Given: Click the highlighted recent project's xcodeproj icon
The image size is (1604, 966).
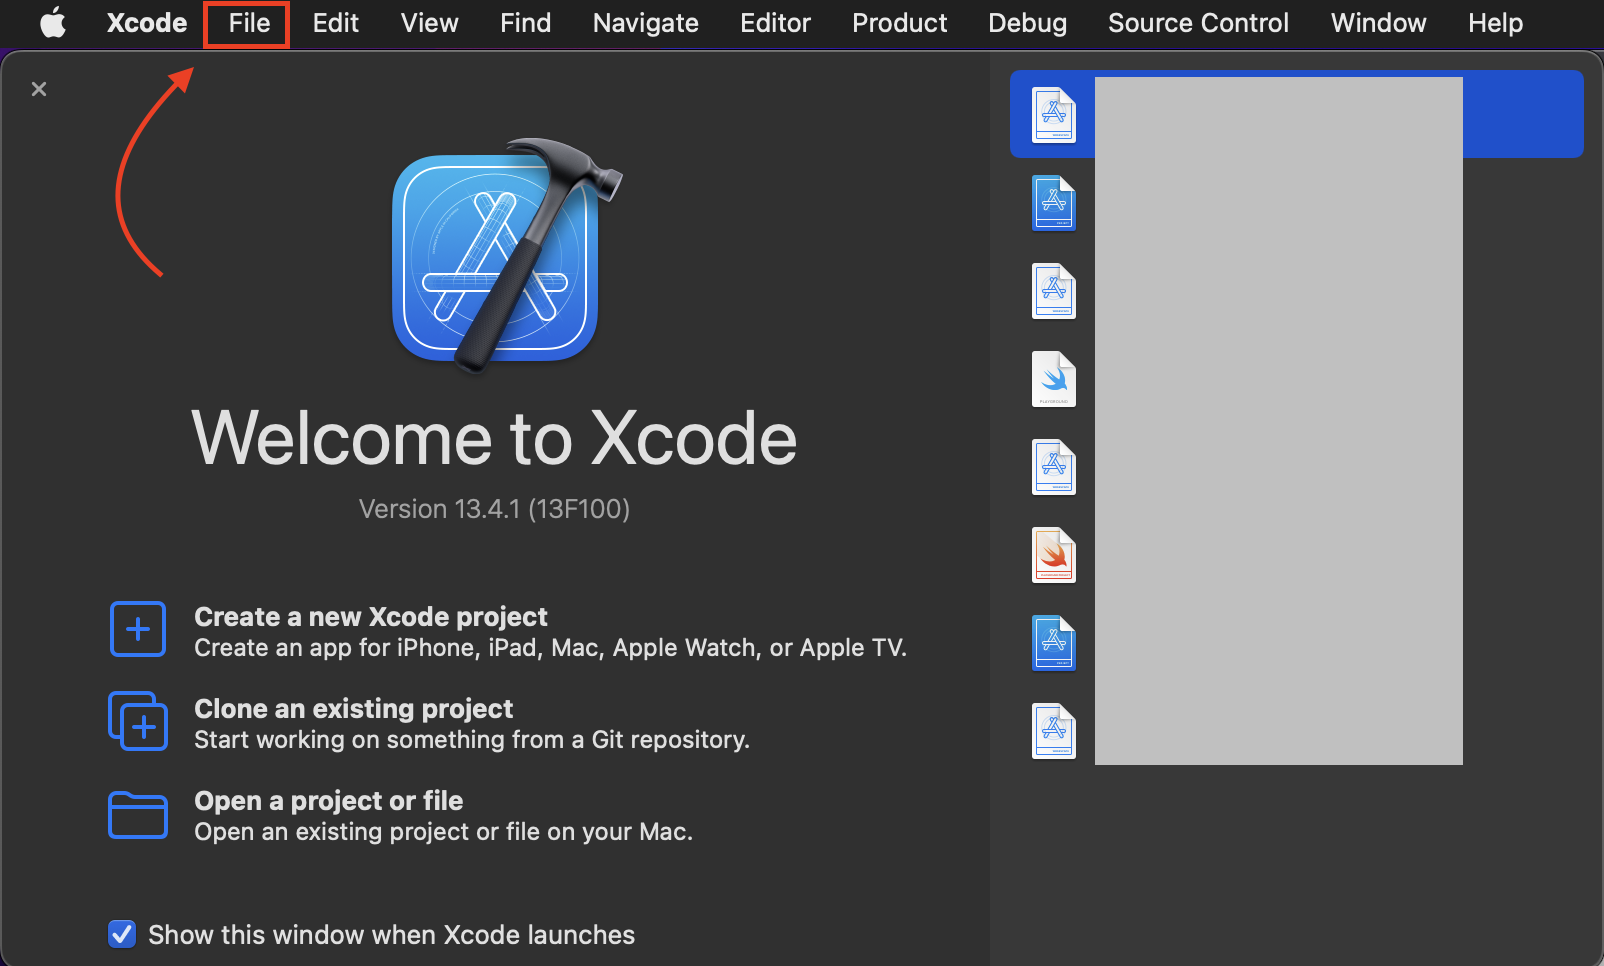Looking at the screenshot, I should [x=1054, y=115].
